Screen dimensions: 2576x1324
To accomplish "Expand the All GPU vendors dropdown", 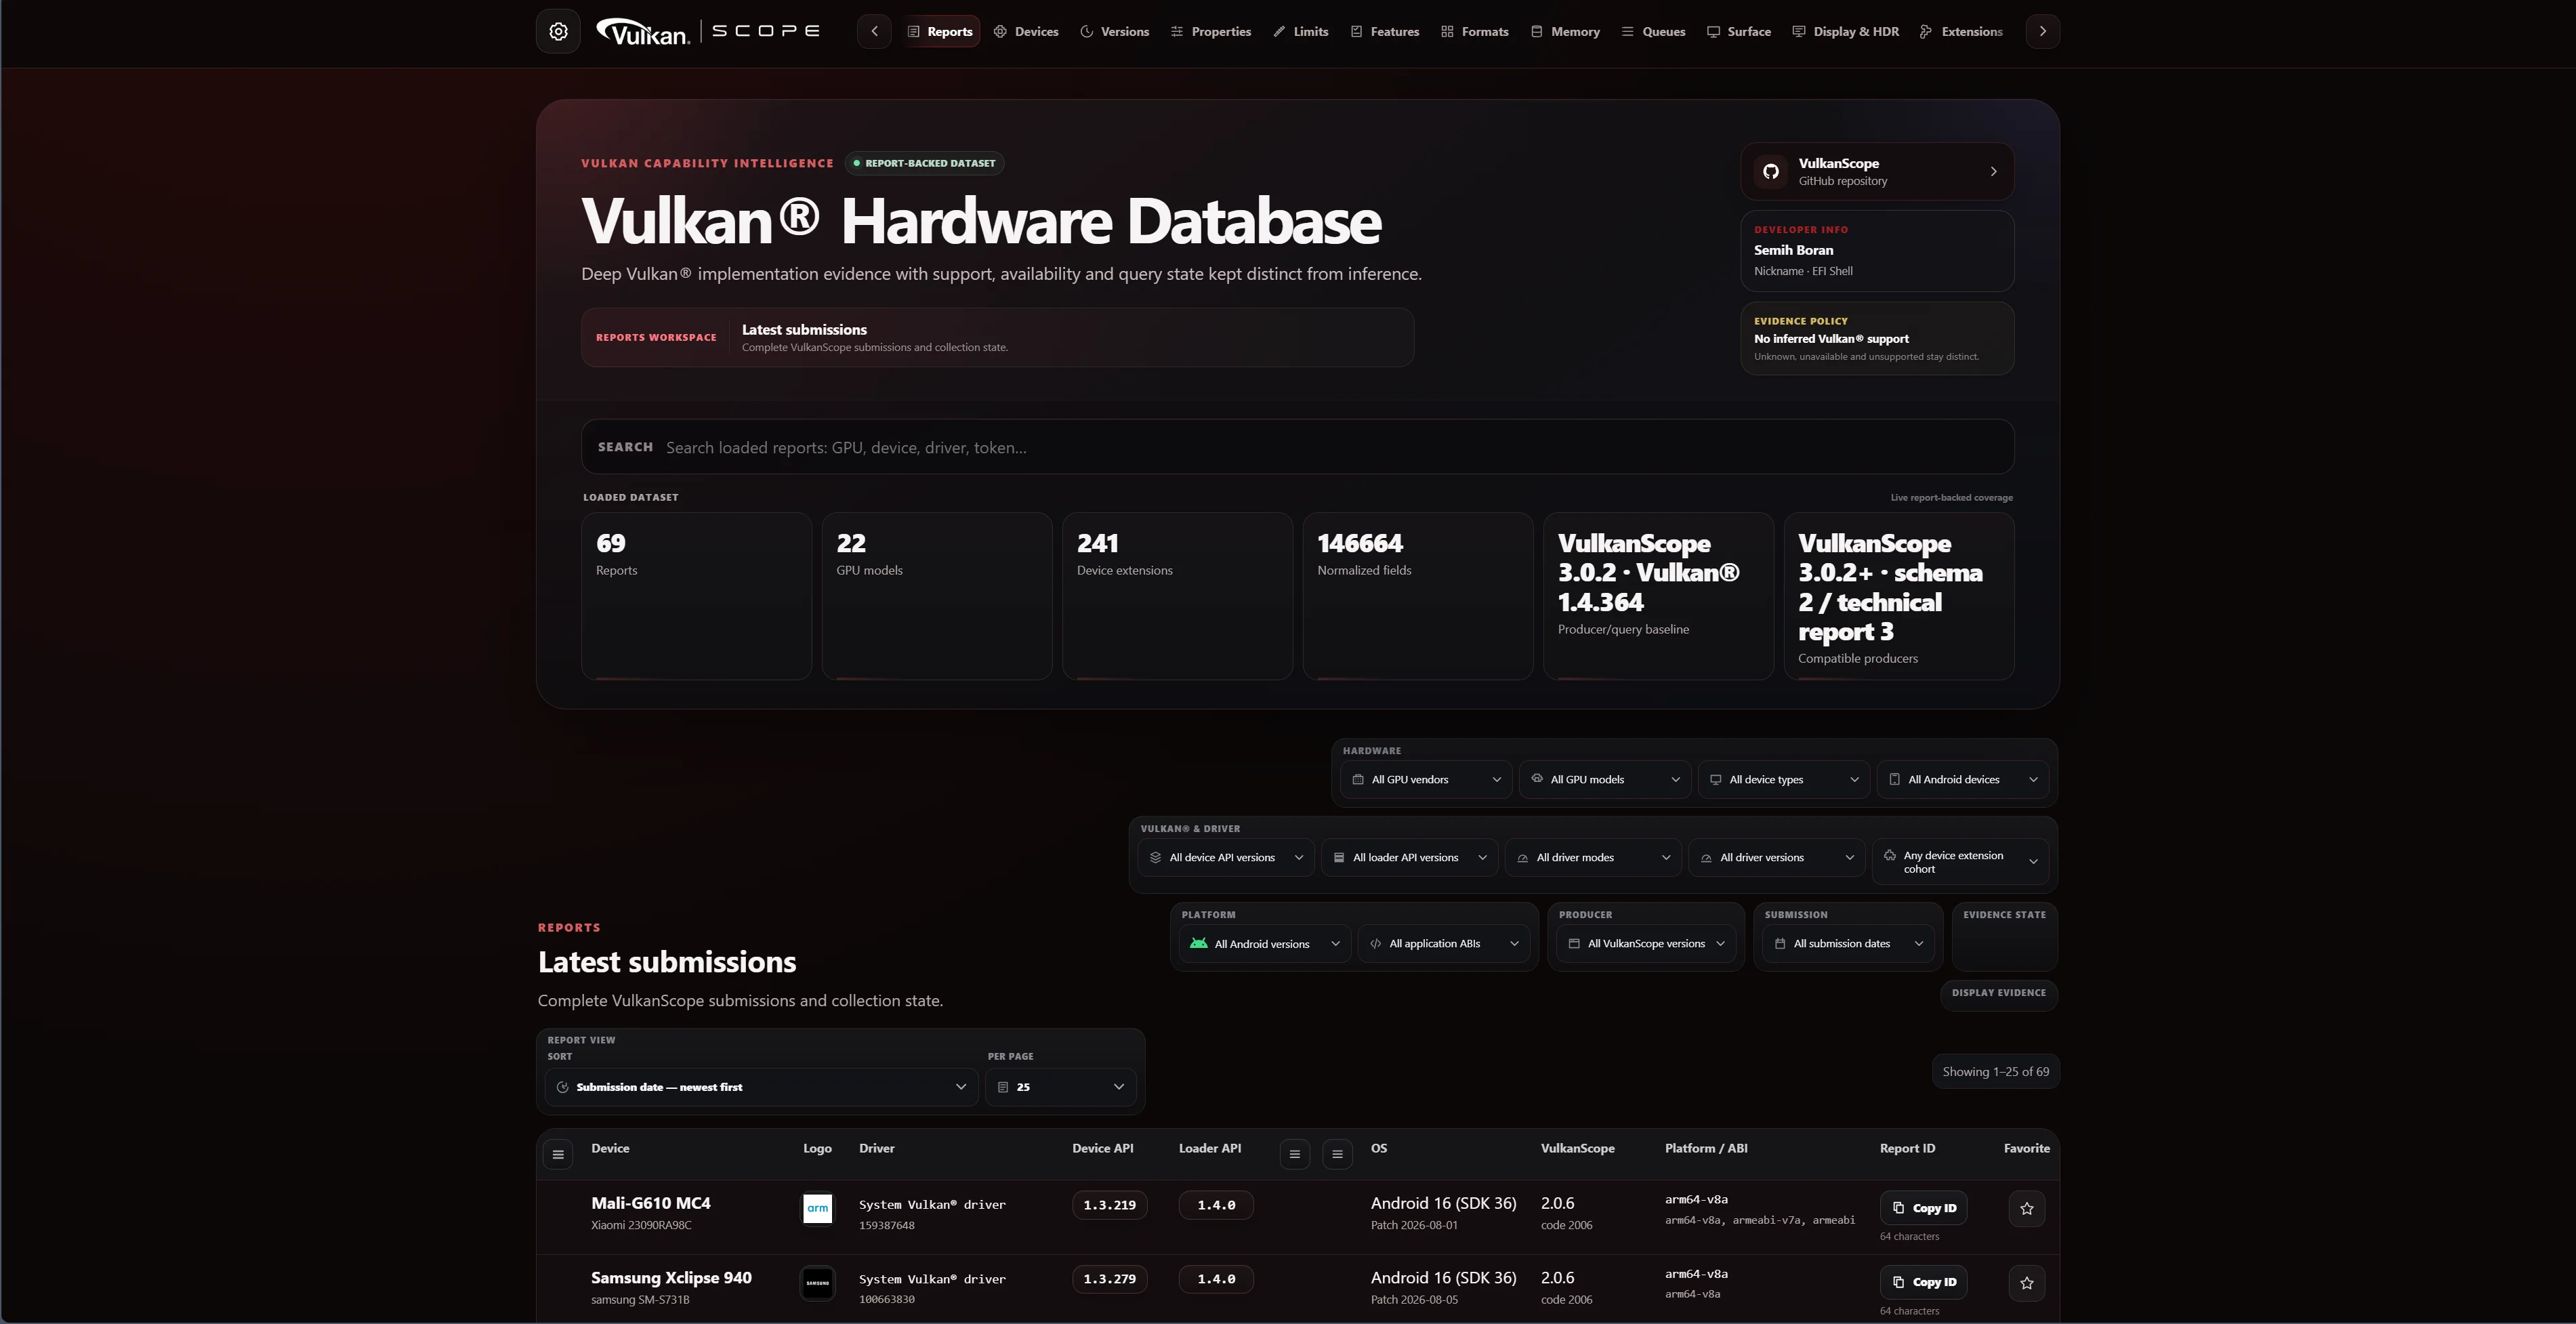I will [x=1427, y=779].
